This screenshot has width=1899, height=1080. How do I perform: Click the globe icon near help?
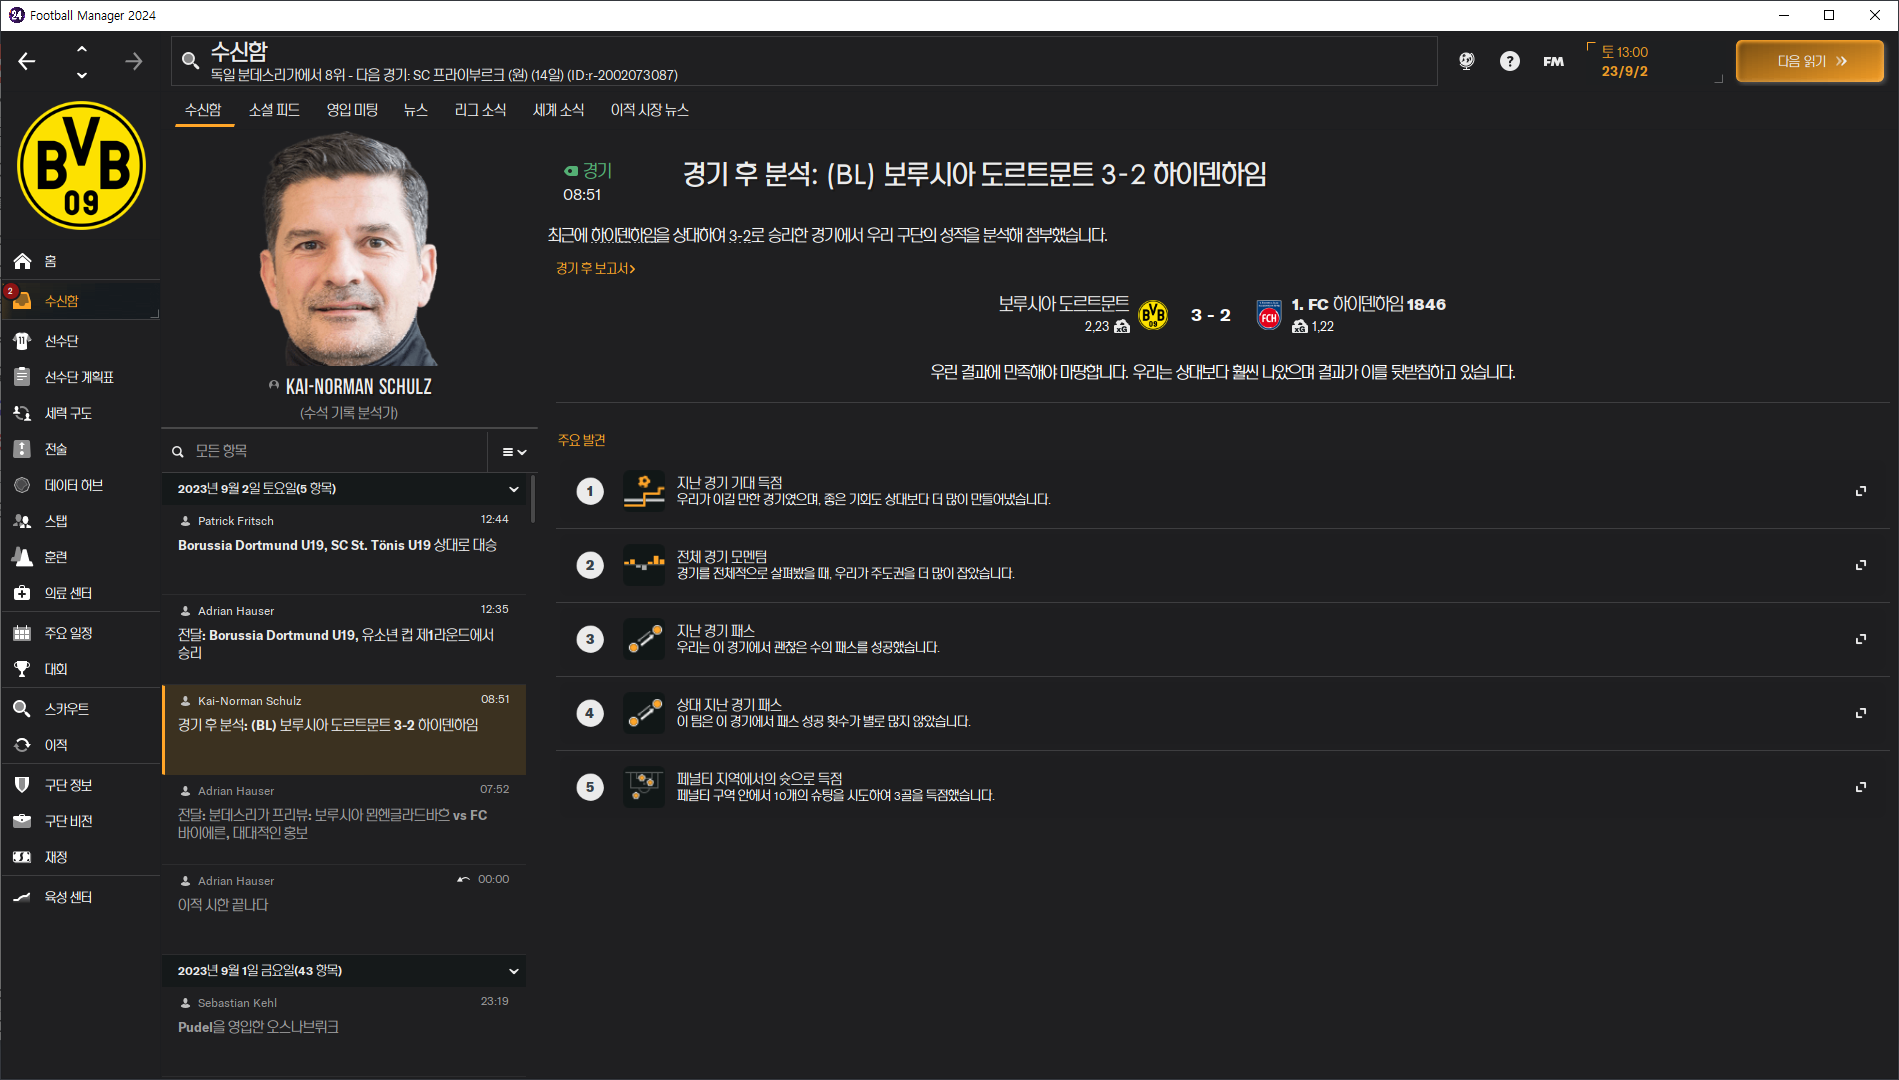(1466, 61)
